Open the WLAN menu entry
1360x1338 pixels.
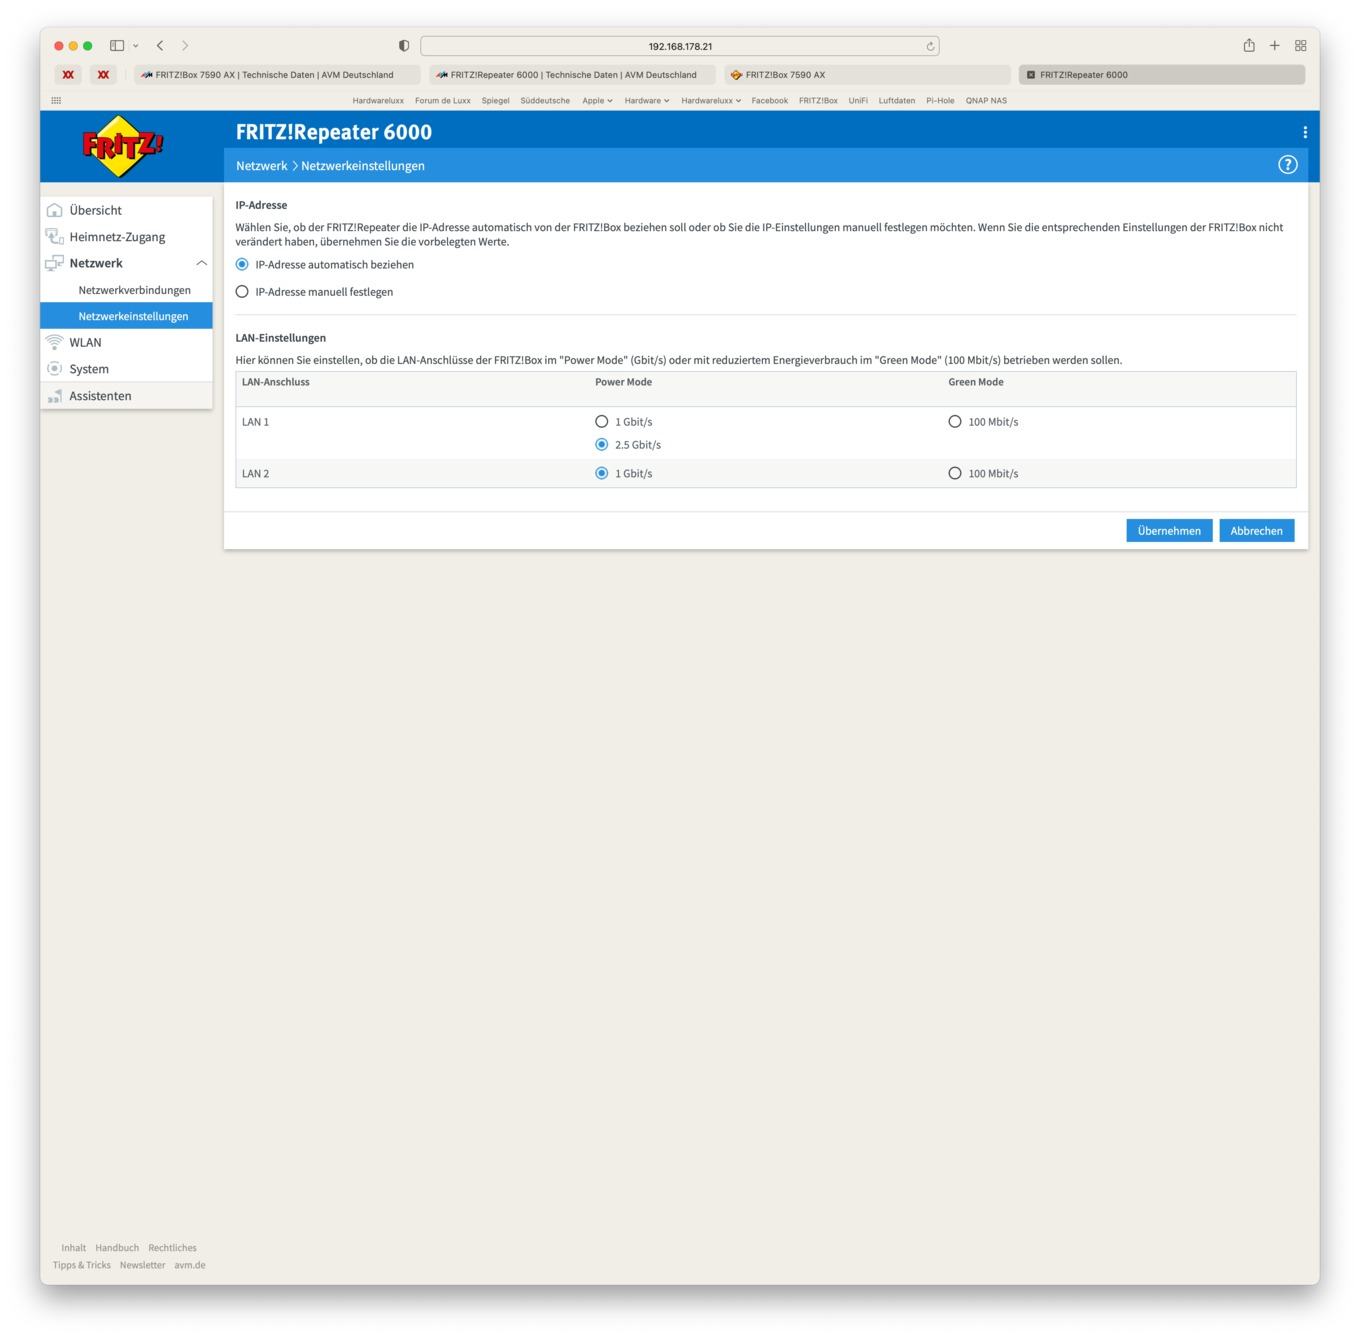point(85,342)
